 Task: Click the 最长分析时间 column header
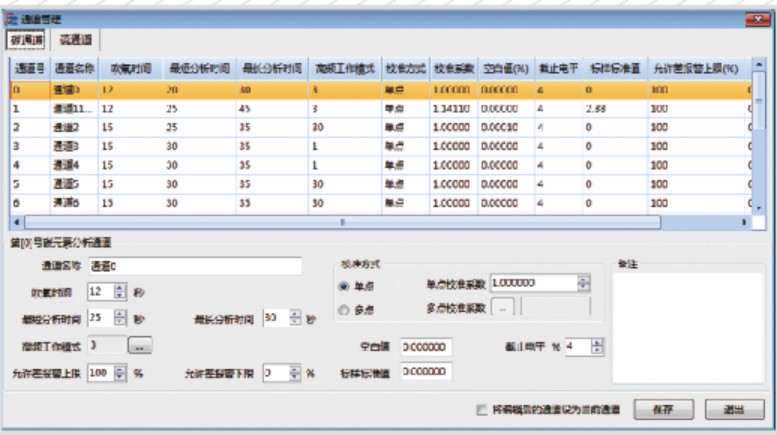272,68
